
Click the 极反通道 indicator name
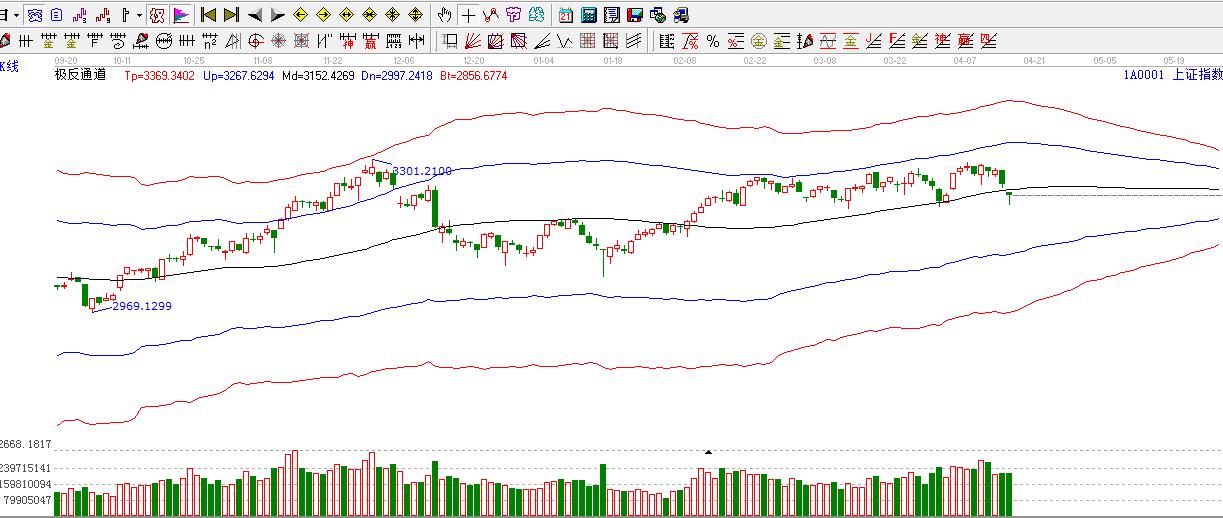(x=80, y=75)
